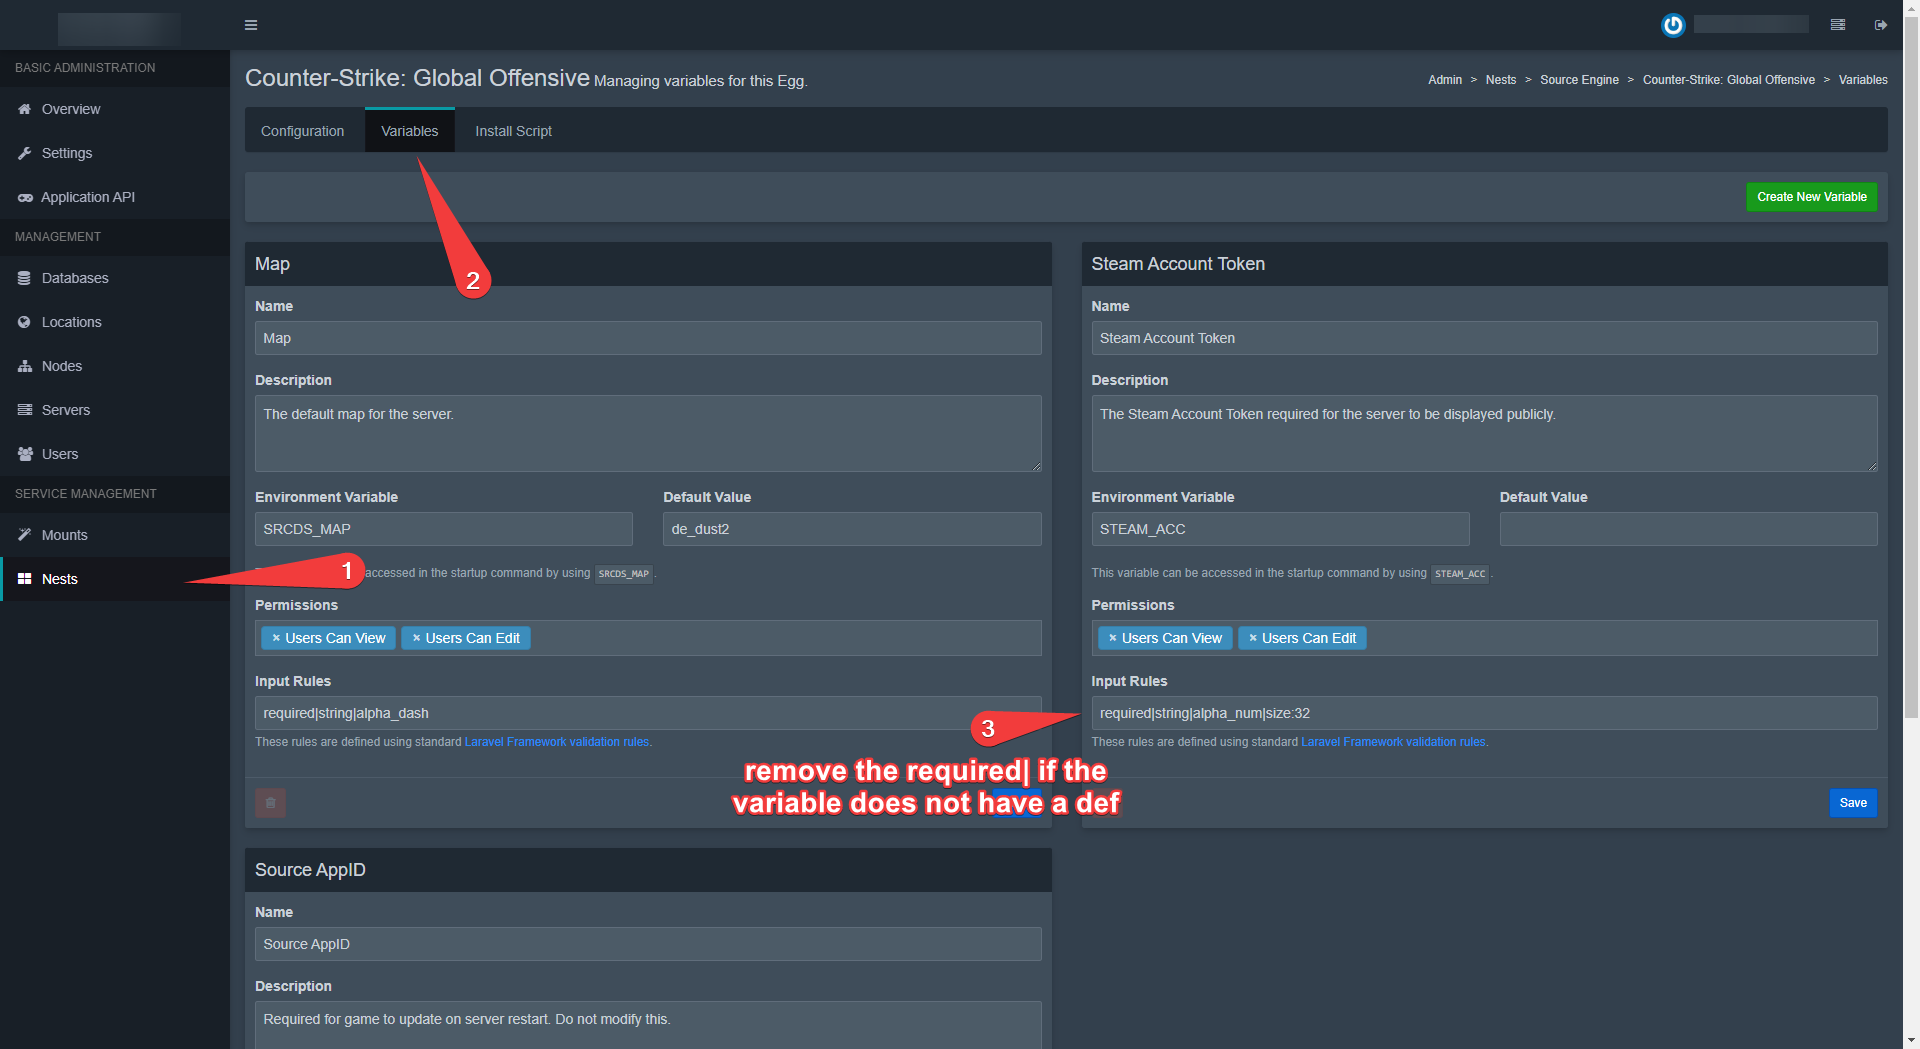This screenshot has height=1049, width=1920.
Task: Toggle the hamburger sidebar menu icon
Action: [251, 25]
